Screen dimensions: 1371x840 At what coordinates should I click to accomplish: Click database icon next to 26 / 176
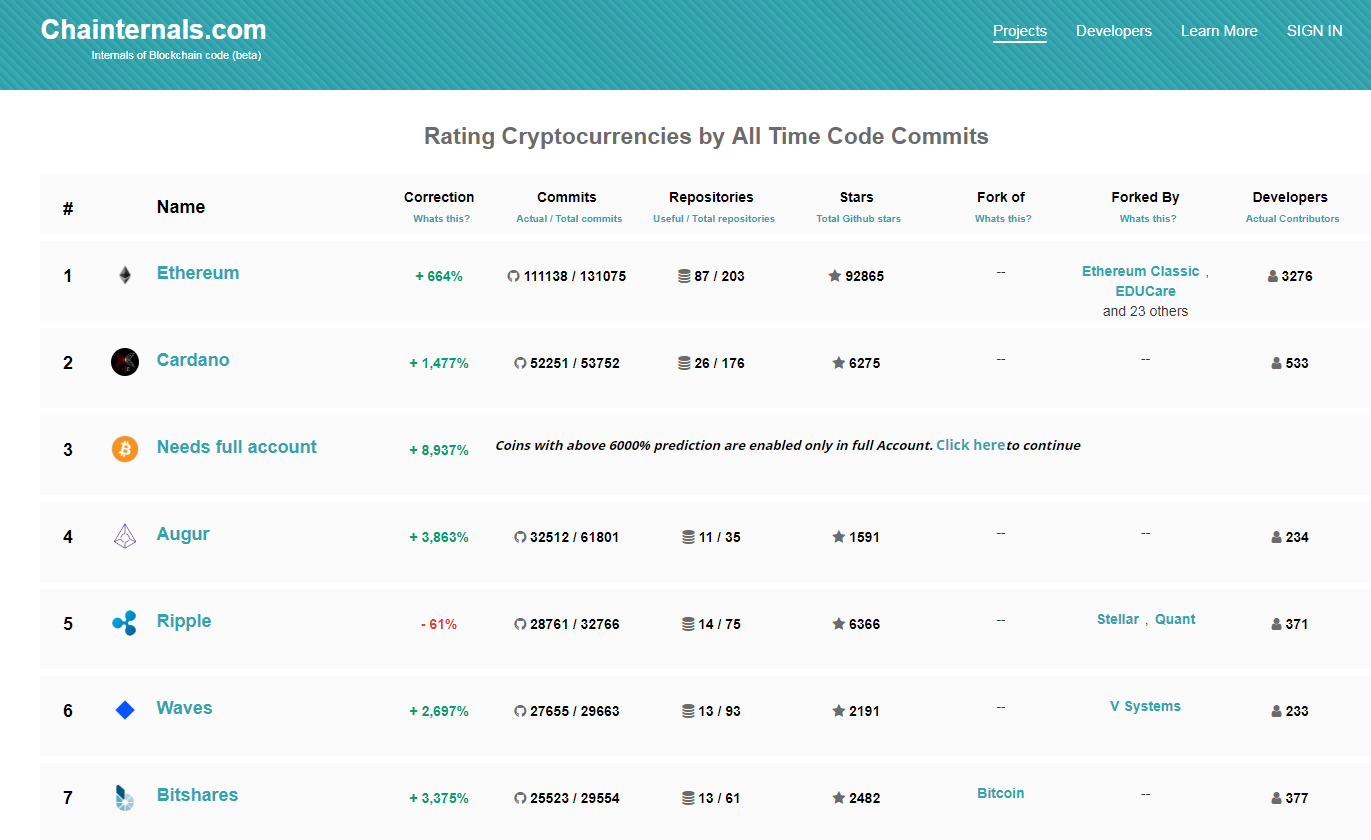[684, 363]
